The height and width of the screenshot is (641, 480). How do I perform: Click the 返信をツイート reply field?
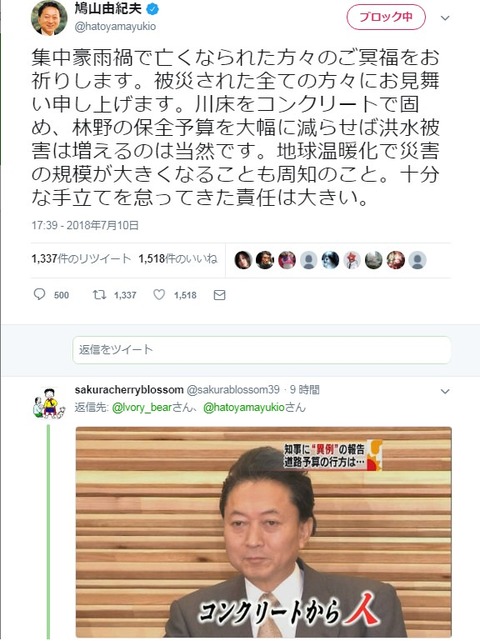point(262,350)
